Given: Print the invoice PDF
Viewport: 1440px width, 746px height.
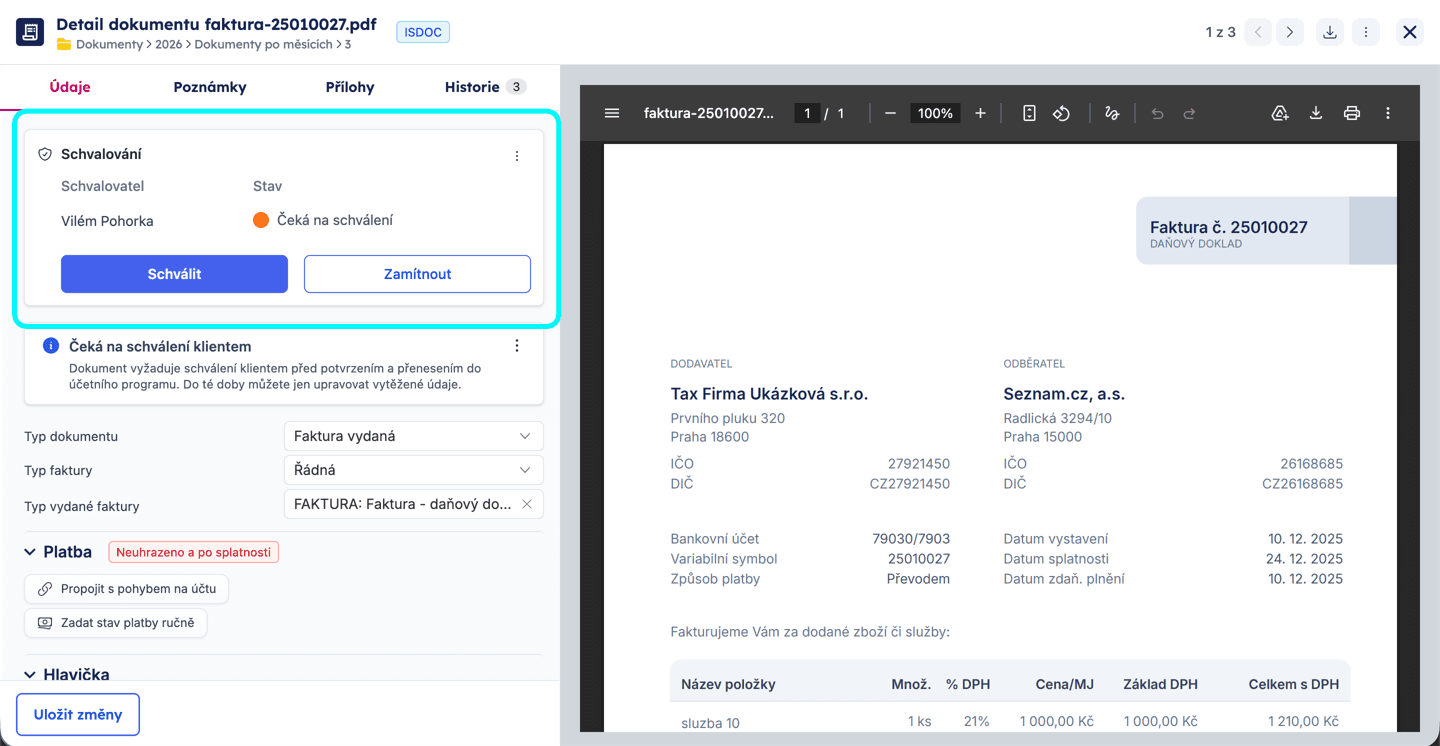Looking at the screenshot, I should click(1351, 113).
